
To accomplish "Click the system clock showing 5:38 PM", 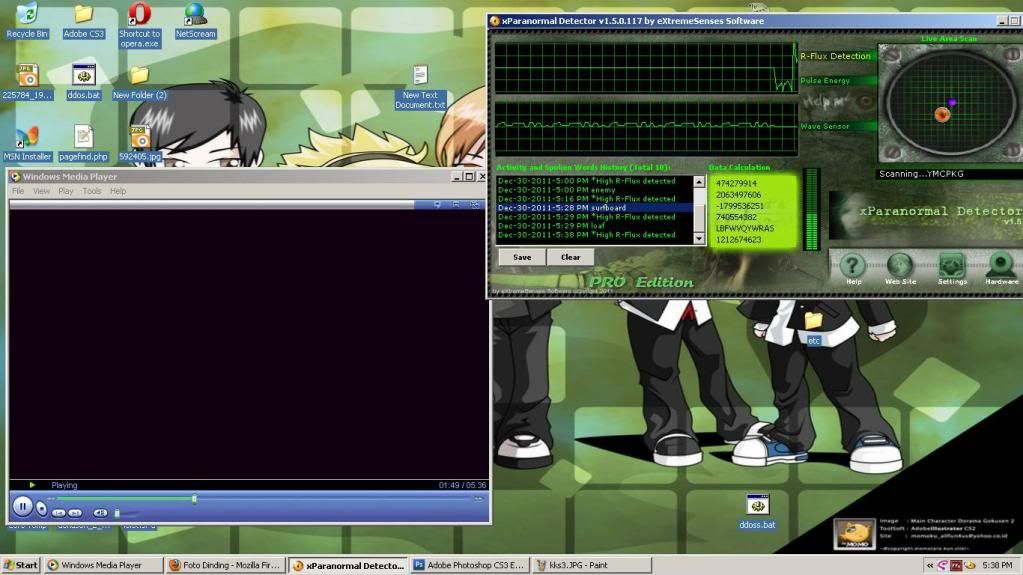I will 998,565.
